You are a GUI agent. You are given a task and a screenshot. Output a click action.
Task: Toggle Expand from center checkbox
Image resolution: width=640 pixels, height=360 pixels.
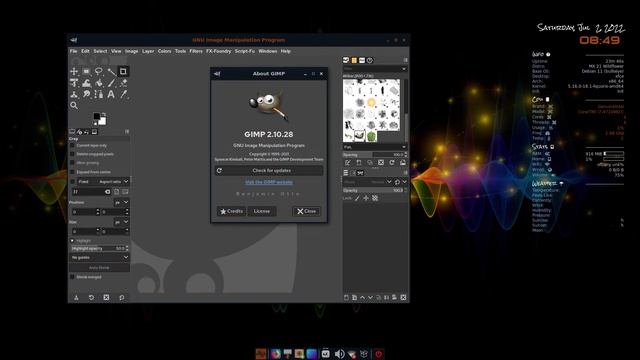click(x=72, y=172)
